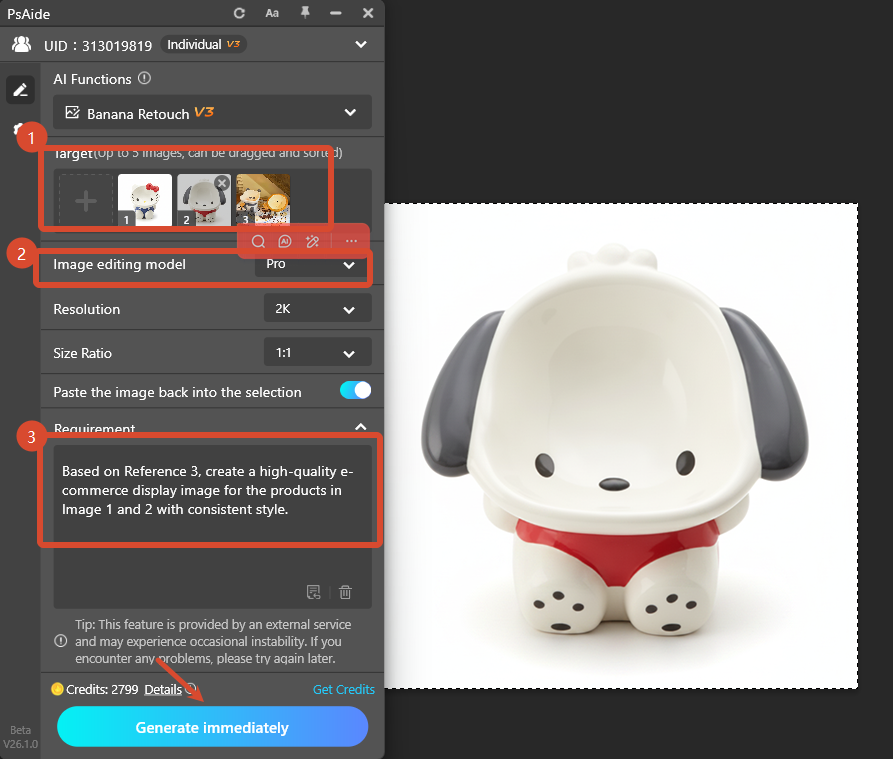Expand the UID account section chevron

361,45
